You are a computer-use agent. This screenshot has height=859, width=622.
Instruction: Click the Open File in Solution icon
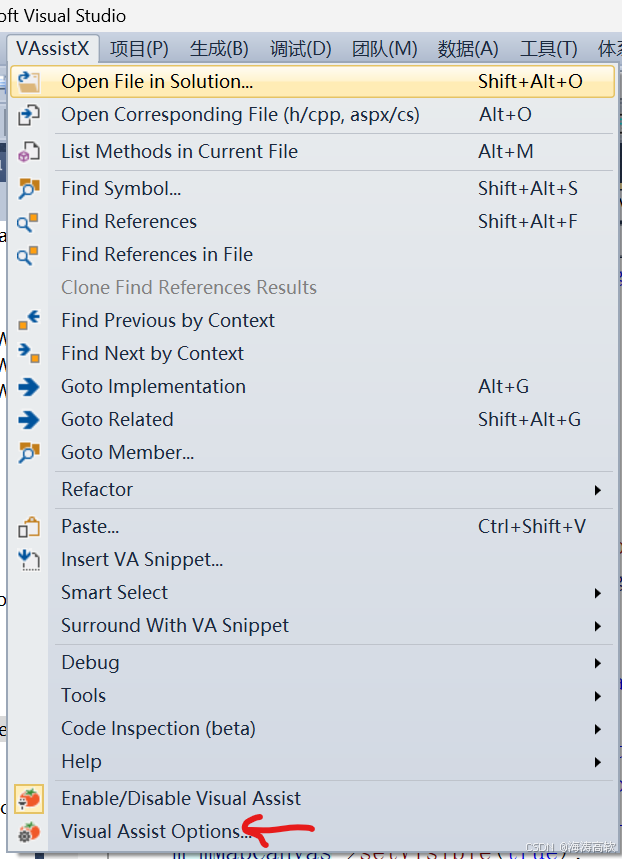click(x=29, y=82)
